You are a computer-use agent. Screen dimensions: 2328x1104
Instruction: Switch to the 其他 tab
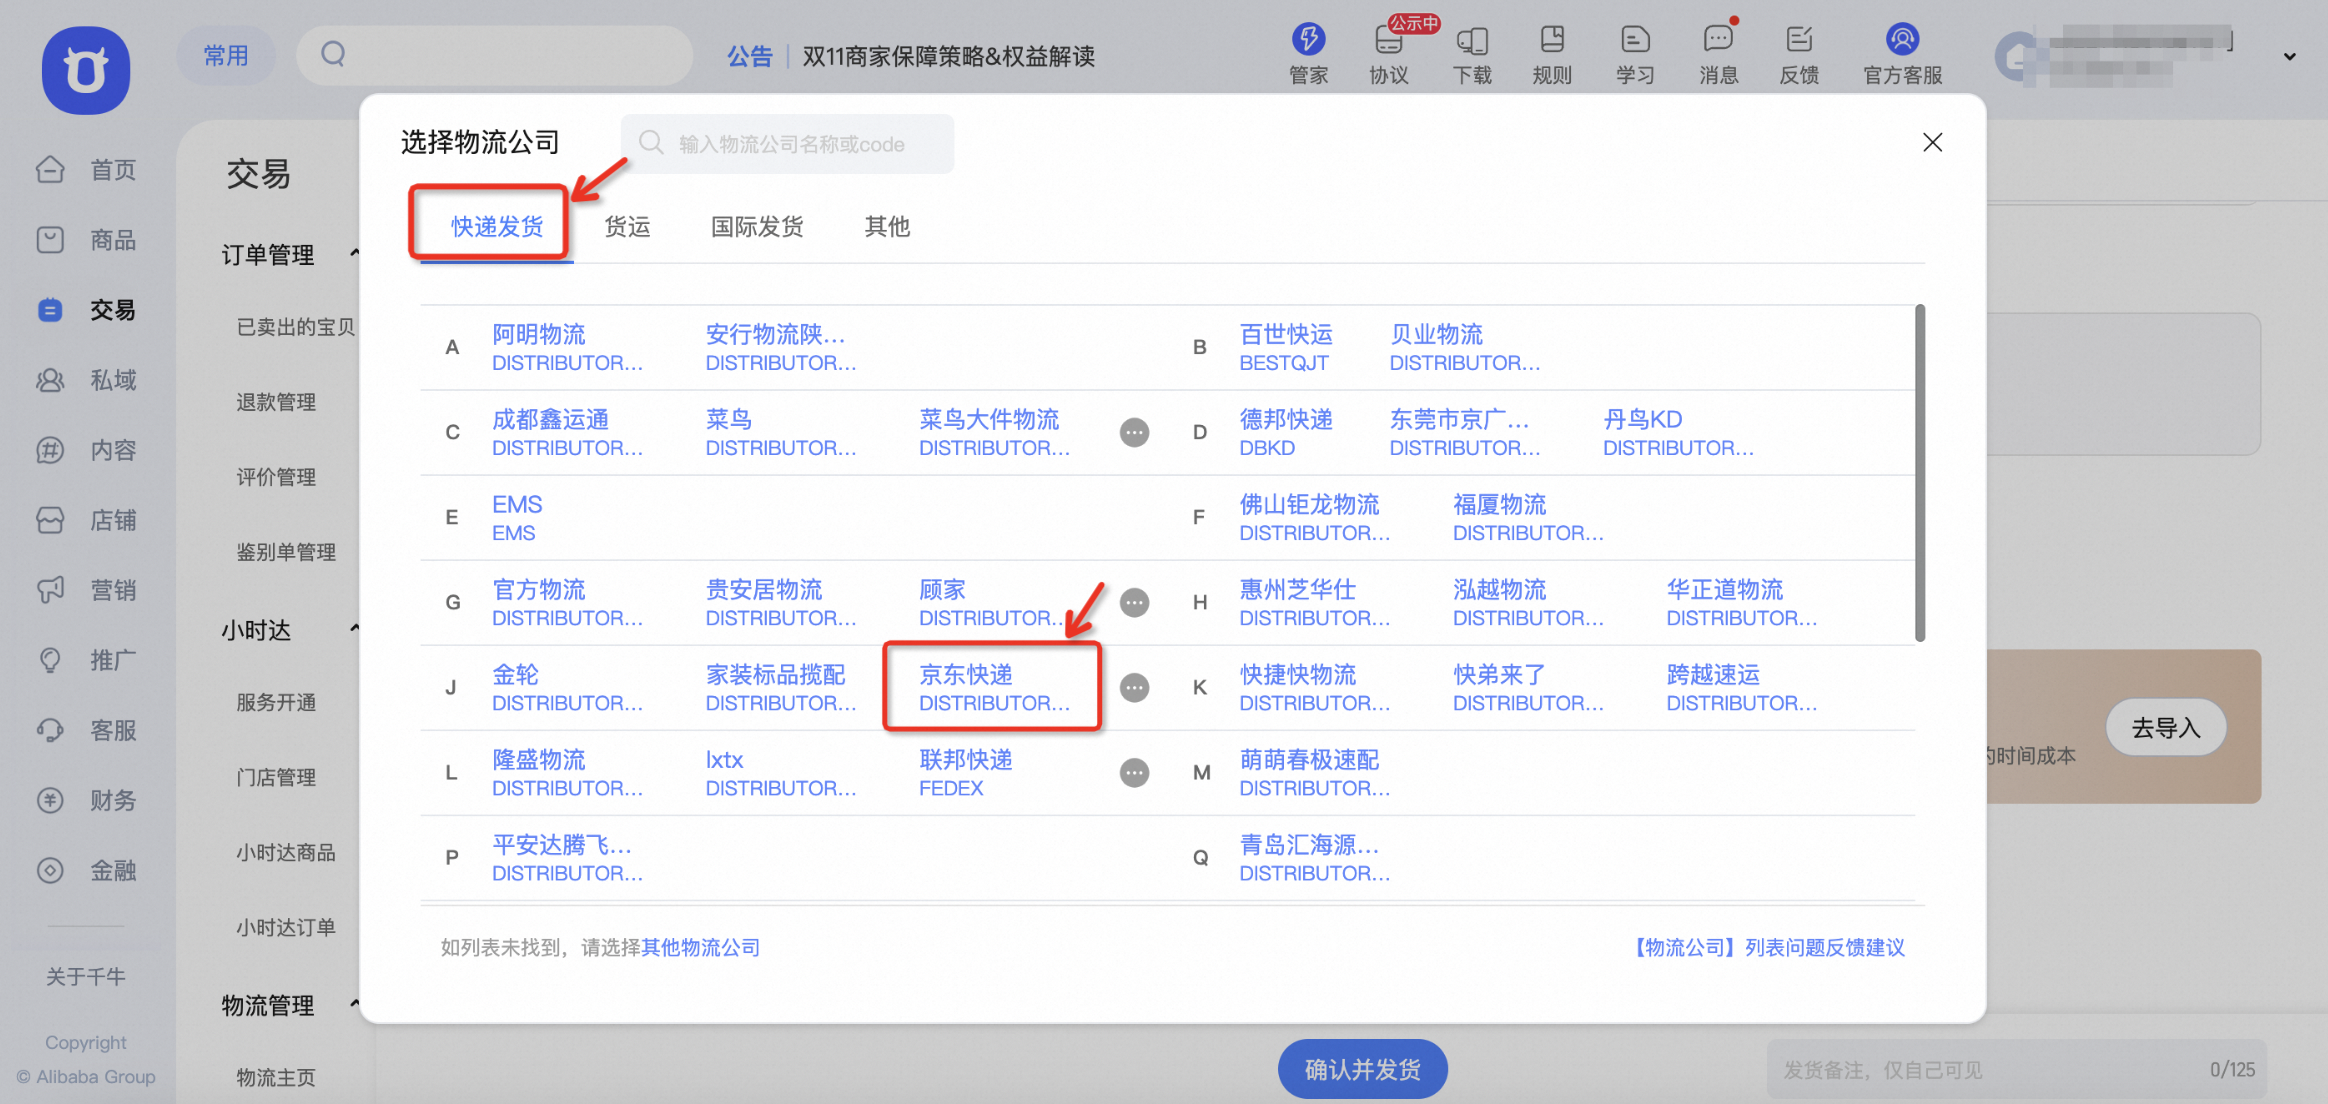click(x=887, y=226)
